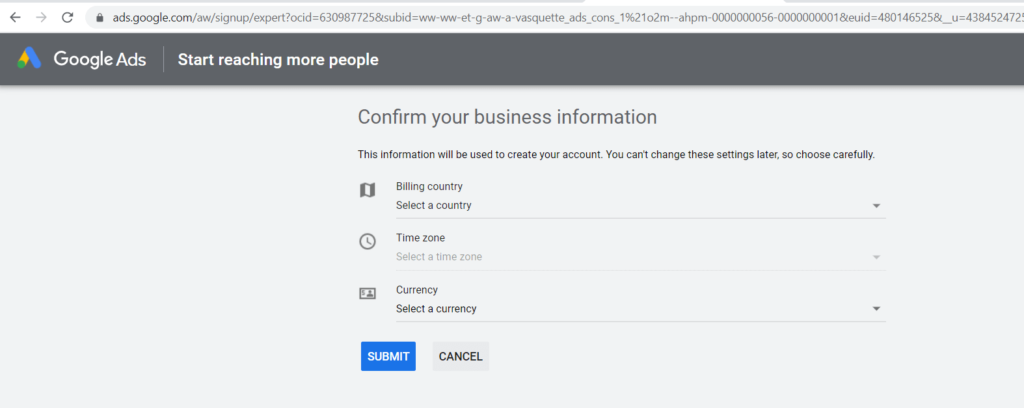Open the Billing country dropdown
The height and width of the screenshot is (408, 1024).
click(x=640, y=205)
